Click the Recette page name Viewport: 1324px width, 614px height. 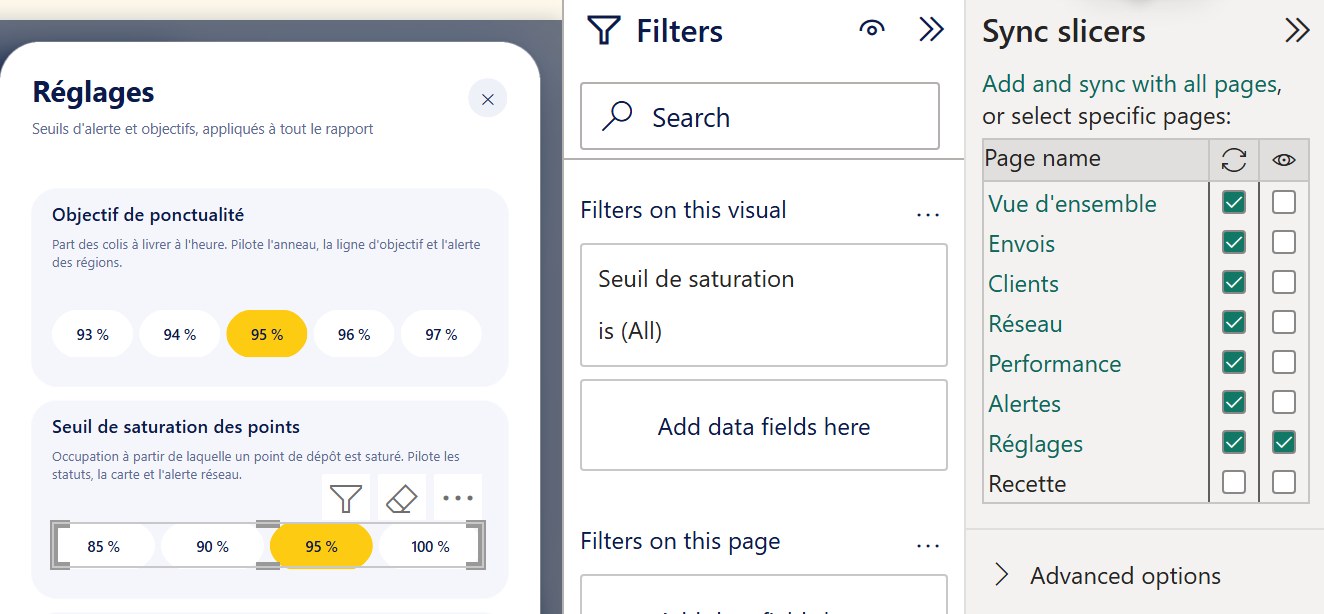coord(1027,484)
